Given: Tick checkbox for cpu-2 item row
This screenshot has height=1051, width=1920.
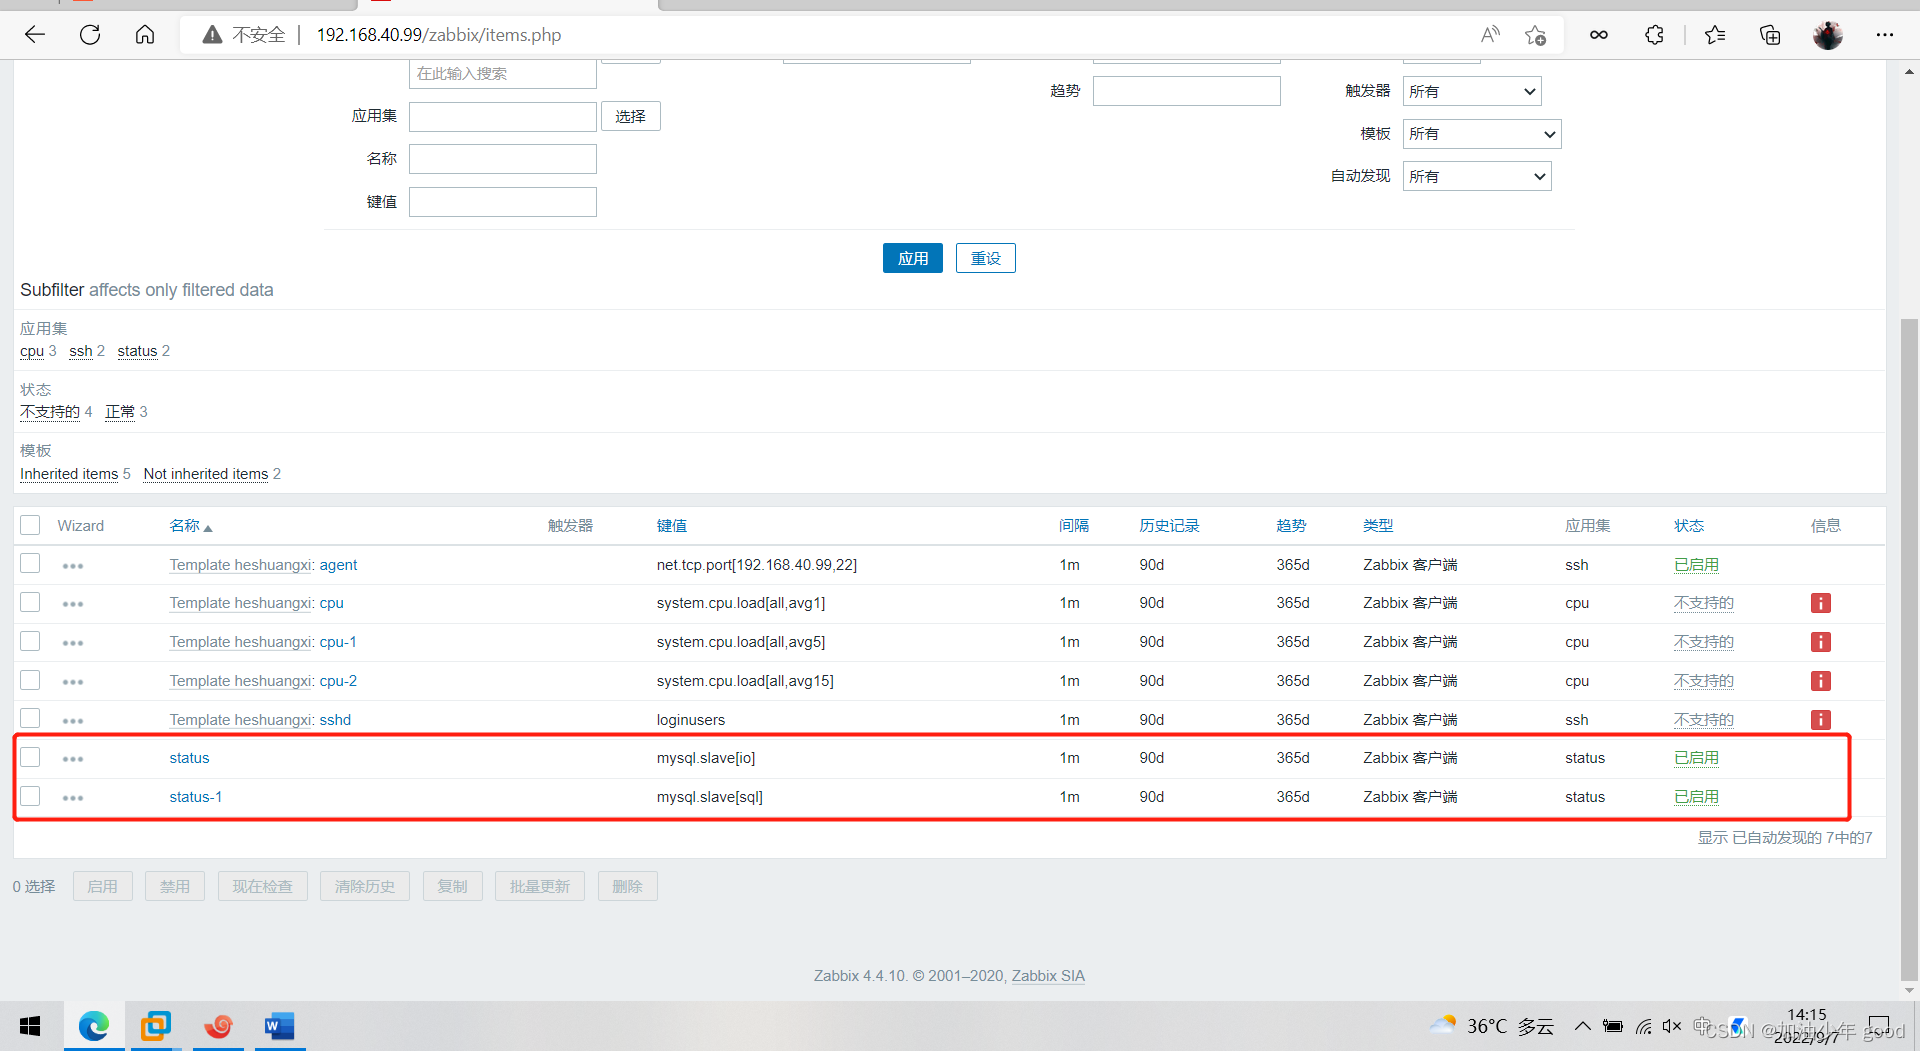Looking at the screenshot, I should click(x=30, y=680).
